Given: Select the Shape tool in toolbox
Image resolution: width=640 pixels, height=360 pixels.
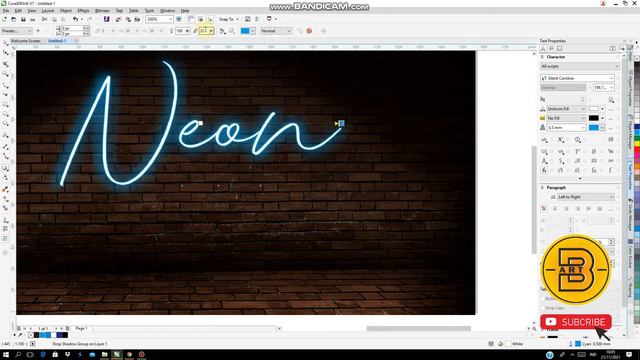Looking at the screenshot, I should point(5,53).
